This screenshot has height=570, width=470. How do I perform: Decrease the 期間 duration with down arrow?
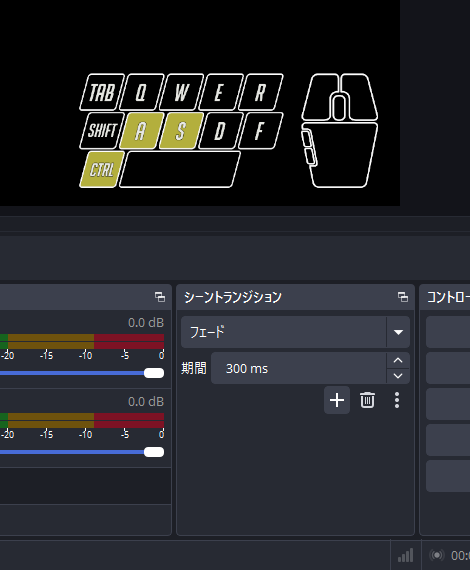398,376
